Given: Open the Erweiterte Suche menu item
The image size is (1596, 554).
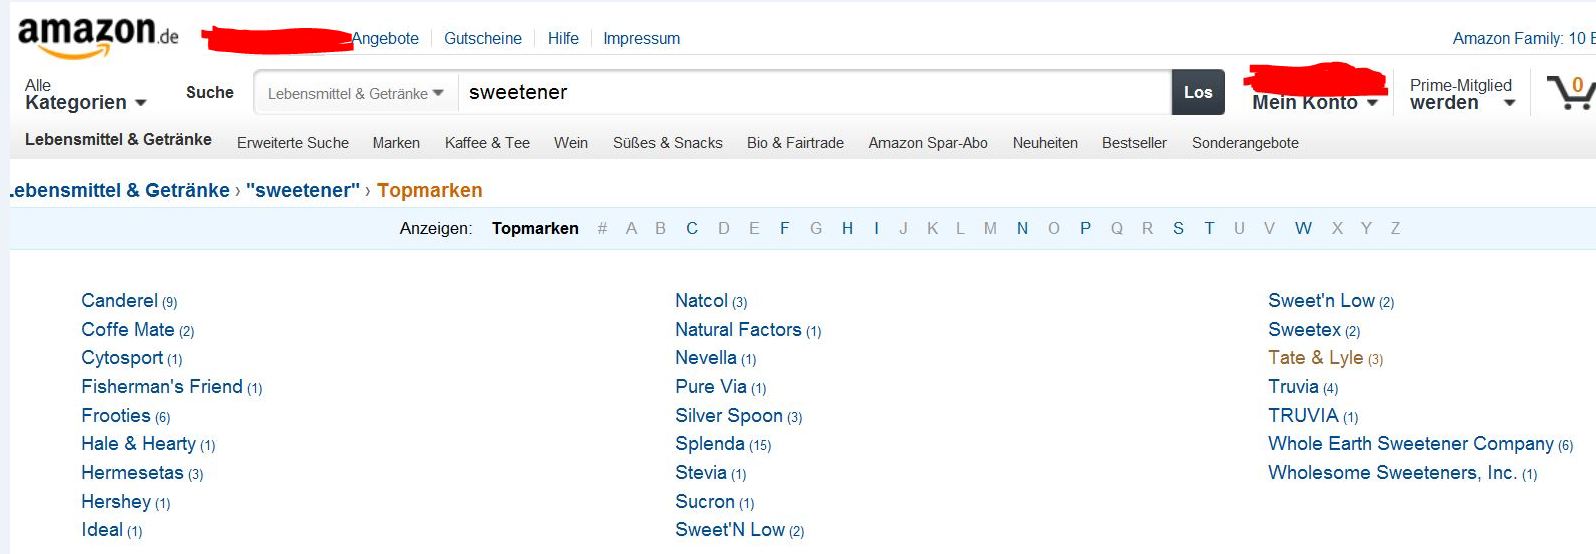Looking at the screenshot, I should click(x=293, y=143).
